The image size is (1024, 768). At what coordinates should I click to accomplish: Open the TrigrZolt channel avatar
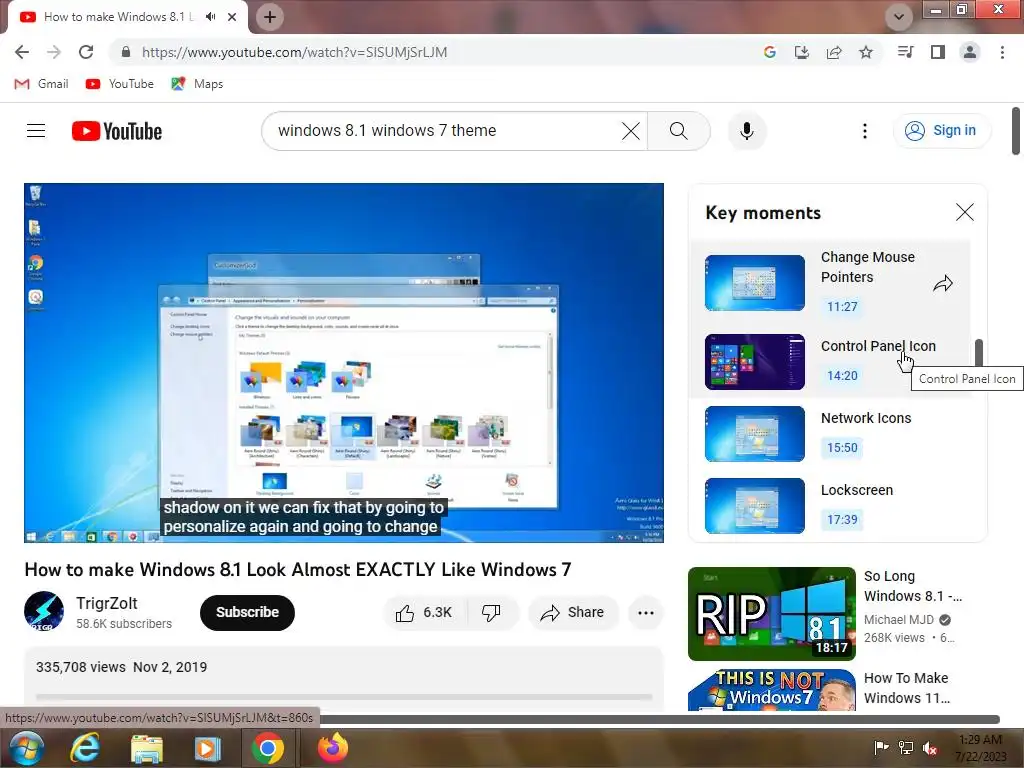(44, 611)
